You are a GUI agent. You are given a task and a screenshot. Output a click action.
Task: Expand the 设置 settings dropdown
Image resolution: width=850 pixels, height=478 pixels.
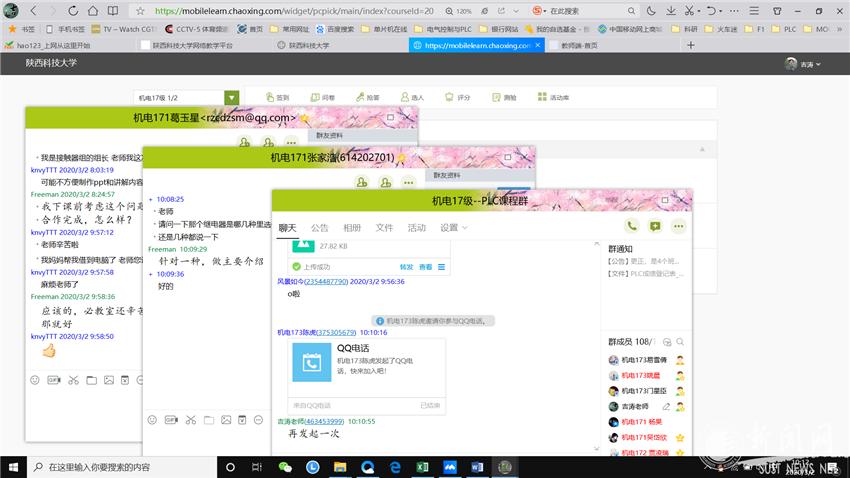point(454,228)
